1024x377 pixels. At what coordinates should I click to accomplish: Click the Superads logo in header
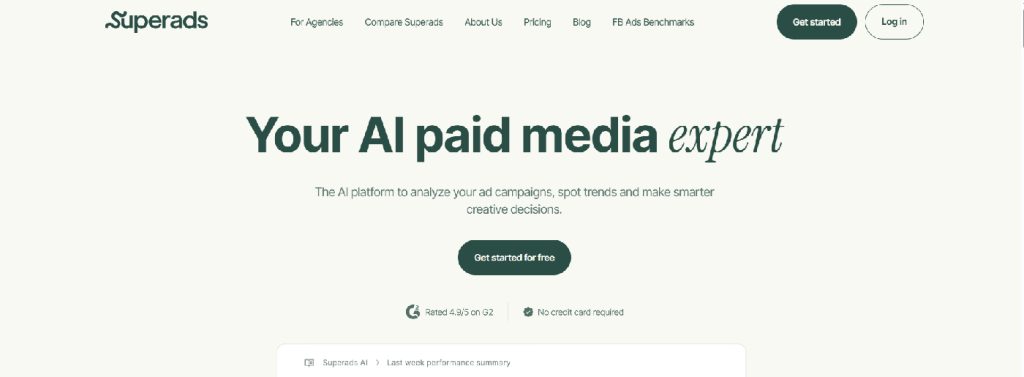(157, 21)
